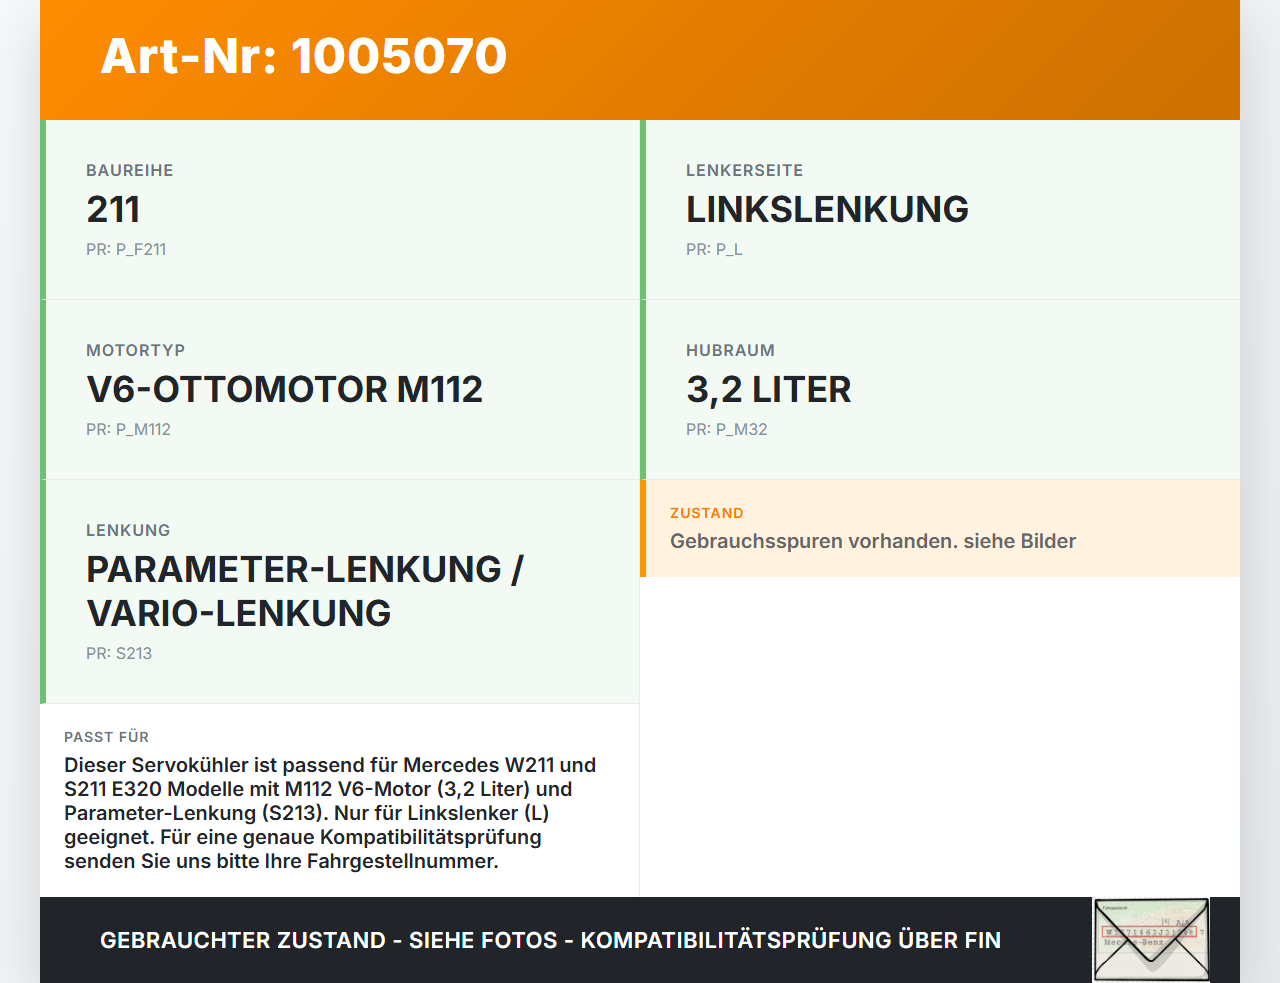This screenshot has width=1280, height=983.
Task: Click the green accent bar beside BAUREIHE
Action: pos(42,209)
